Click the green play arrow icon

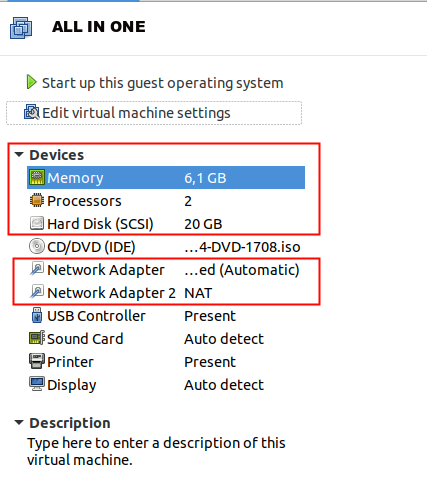(x=31, y=82)
